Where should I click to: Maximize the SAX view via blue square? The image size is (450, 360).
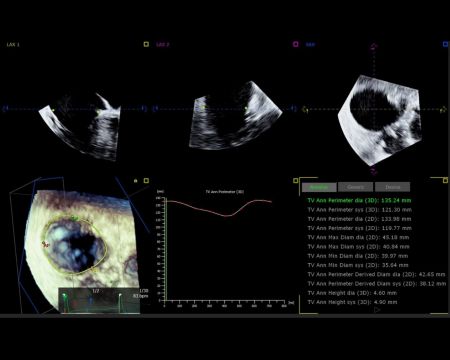pos(446,44)
